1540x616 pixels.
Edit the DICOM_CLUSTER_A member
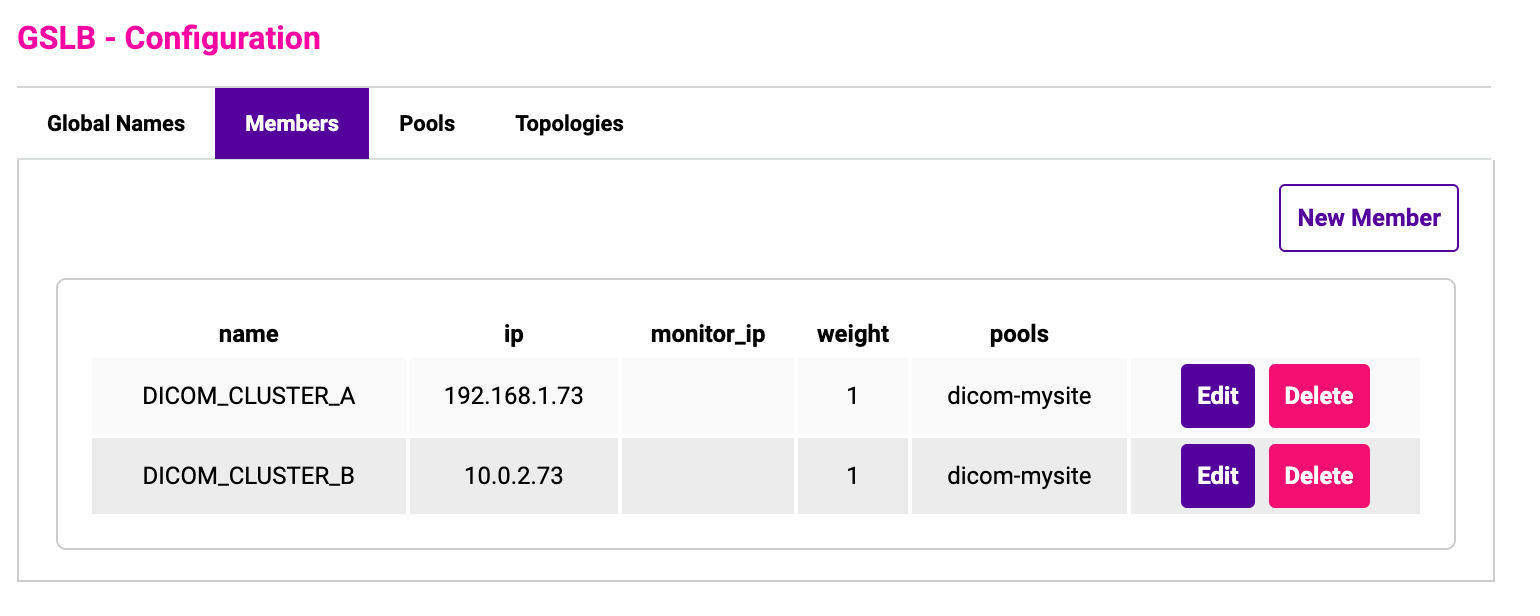pos(1218,396)
